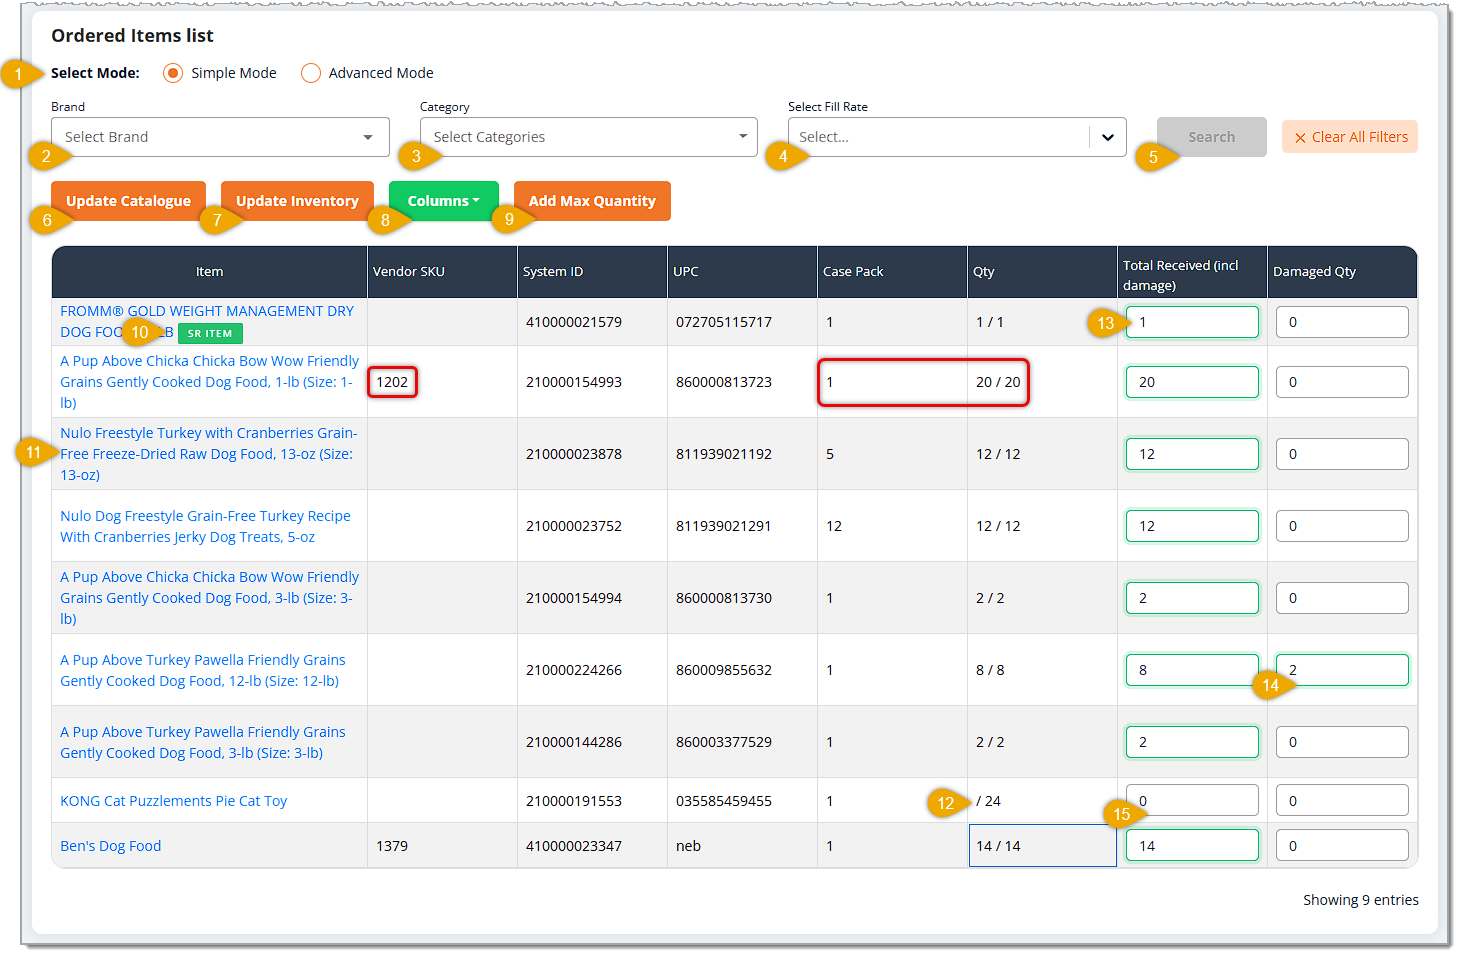Image resolution: width=1459 pixels, height=955 pixels.
Task: Open Turkey Pawella 12-lb item link
Action: coord(203,670)
